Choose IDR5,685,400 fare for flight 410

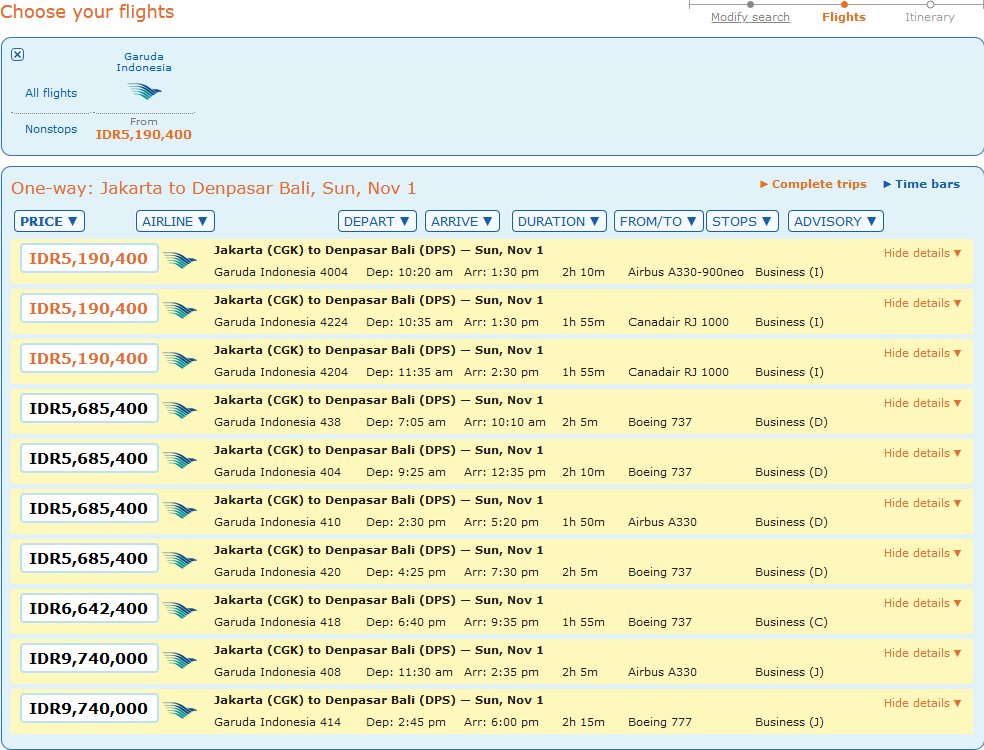(x=89, y=509)
